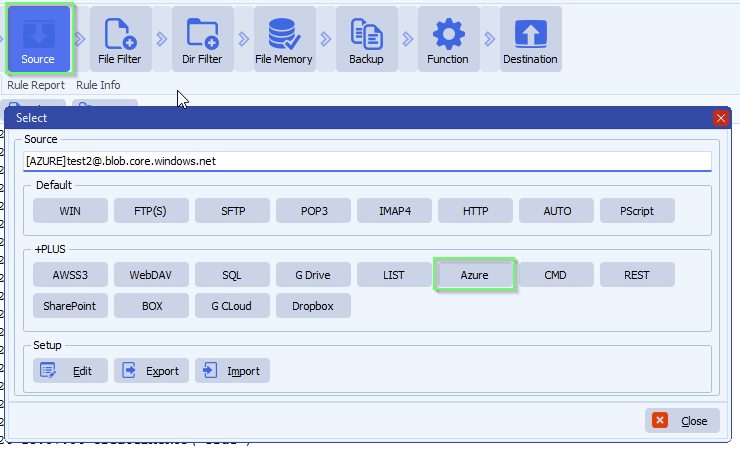Click the Import setup button

tap(232, 371)
